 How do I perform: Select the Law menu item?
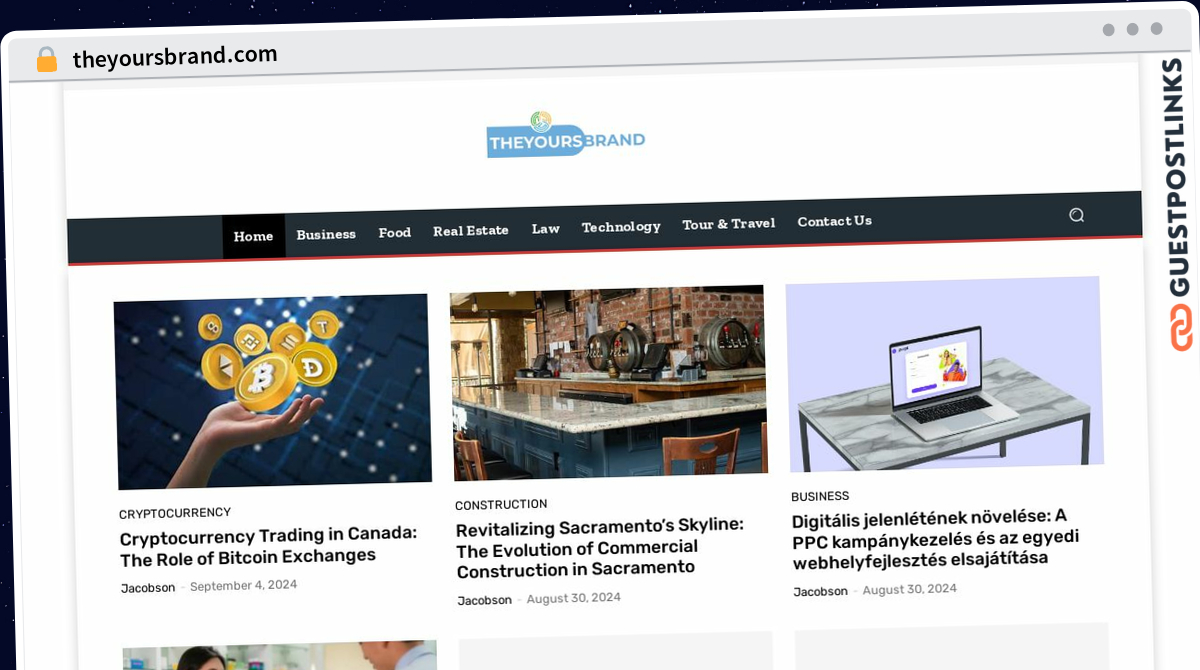[x=546, y=228]
